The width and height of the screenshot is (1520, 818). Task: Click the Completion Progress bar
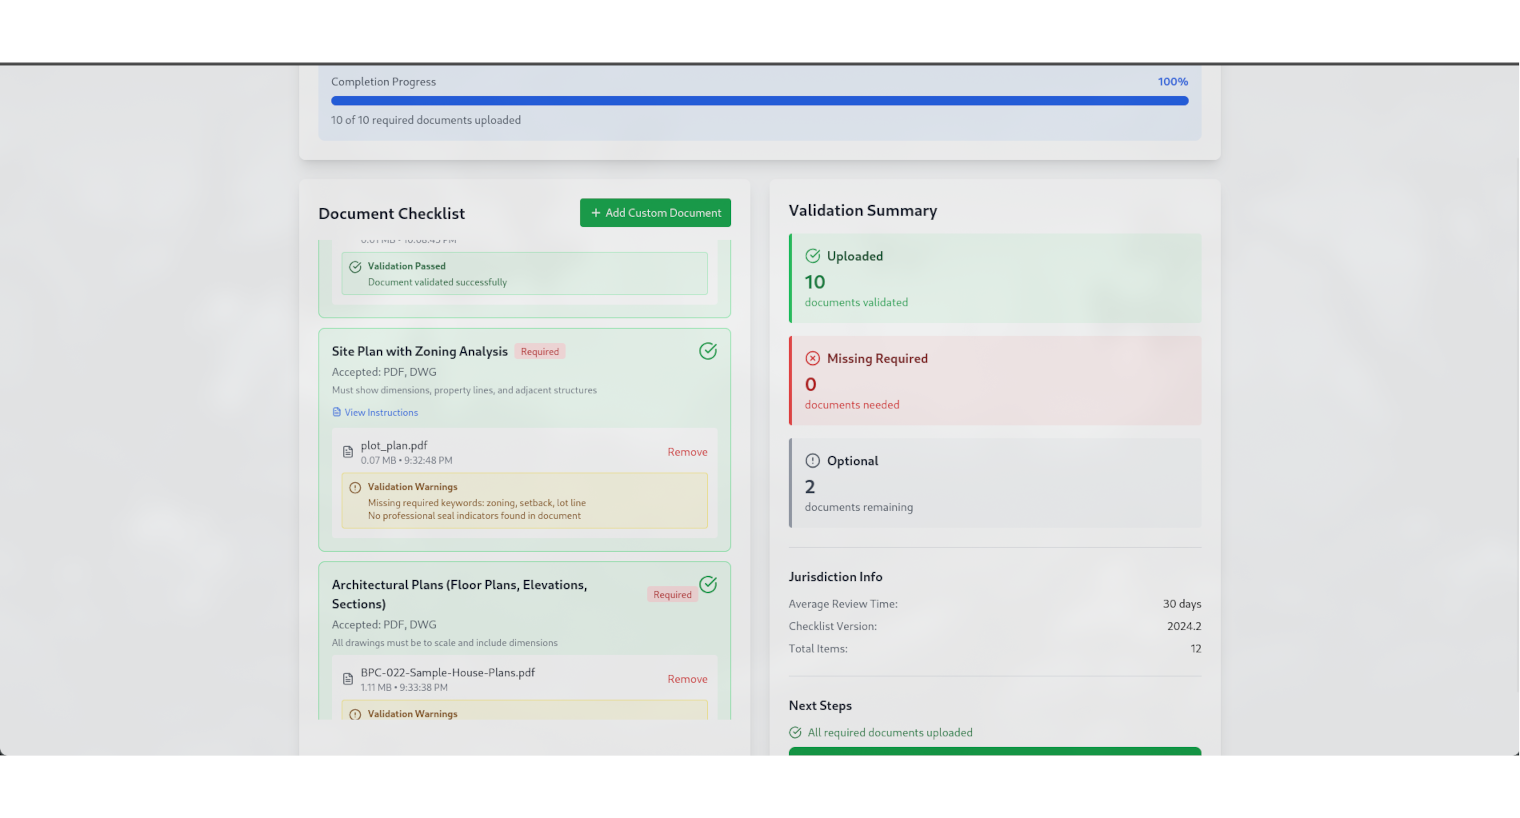tap(759, 101)
